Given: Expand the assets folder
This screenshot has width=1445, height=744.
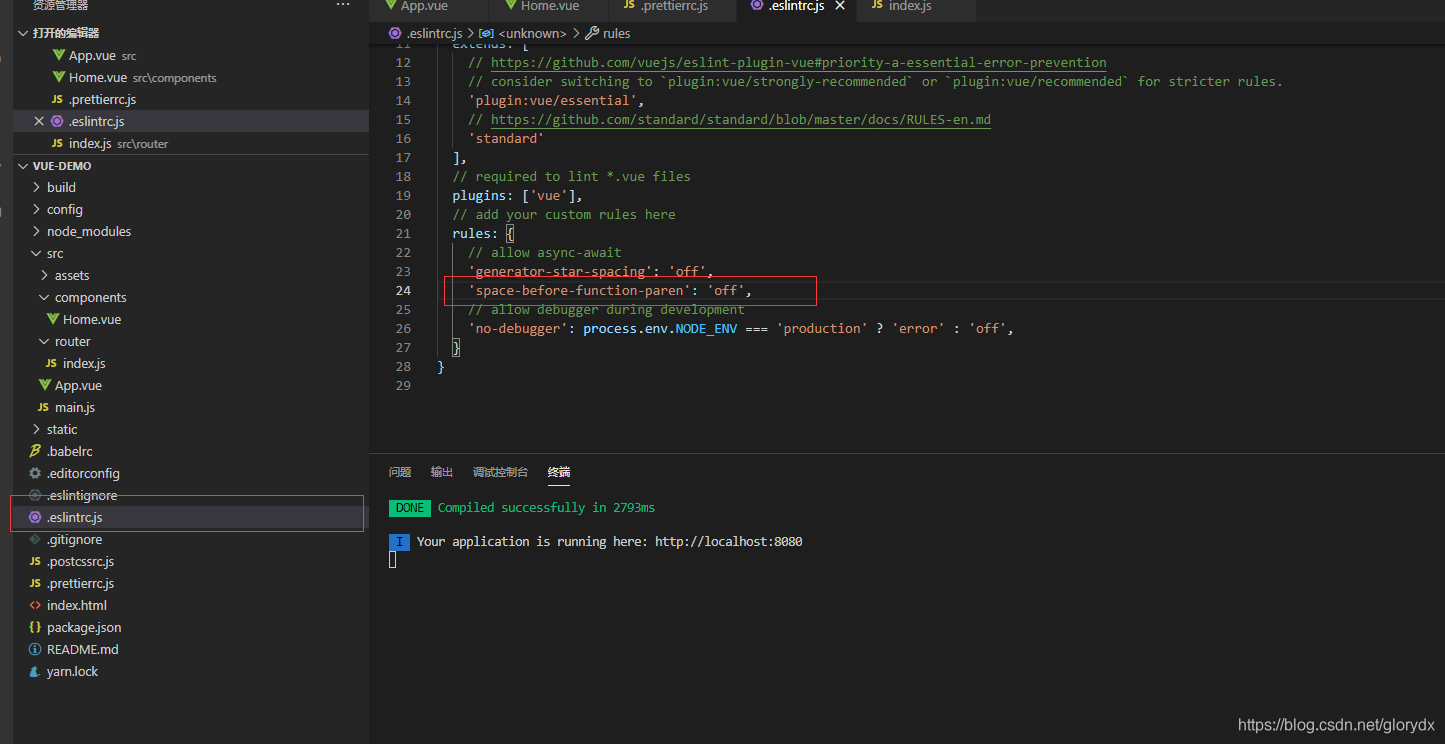Looking at the screenshot, I should click(x=72, y=275).
